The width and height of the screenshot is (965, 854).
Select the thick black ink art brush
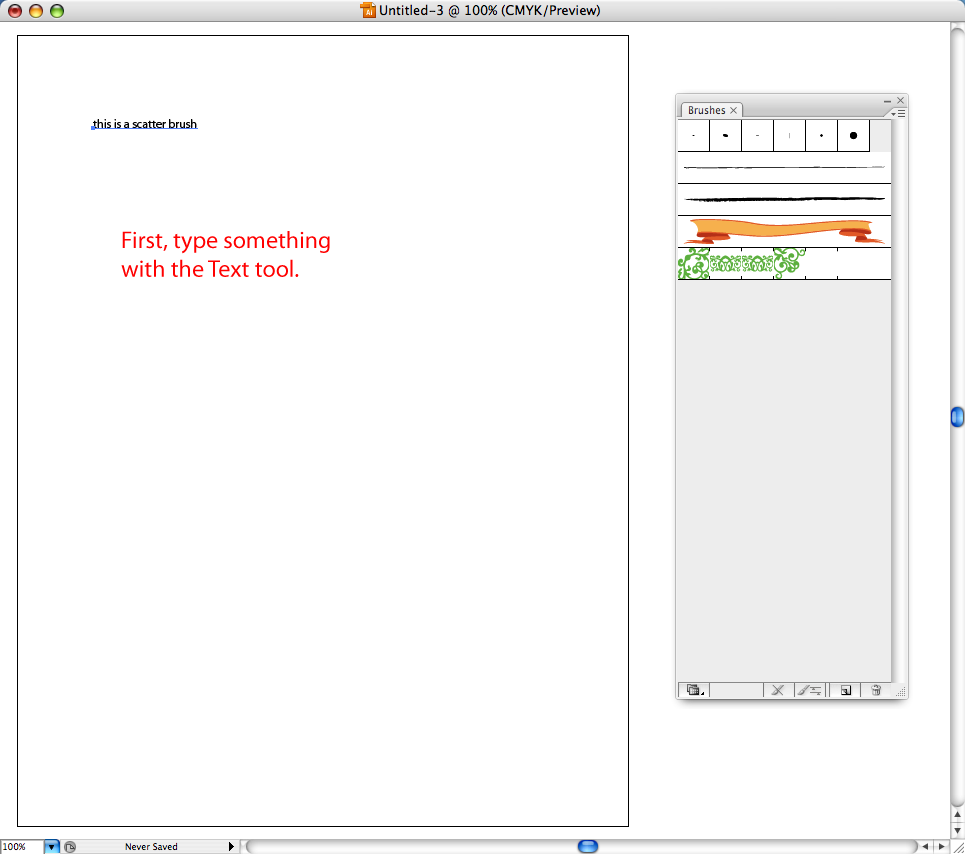click(784, 199)
